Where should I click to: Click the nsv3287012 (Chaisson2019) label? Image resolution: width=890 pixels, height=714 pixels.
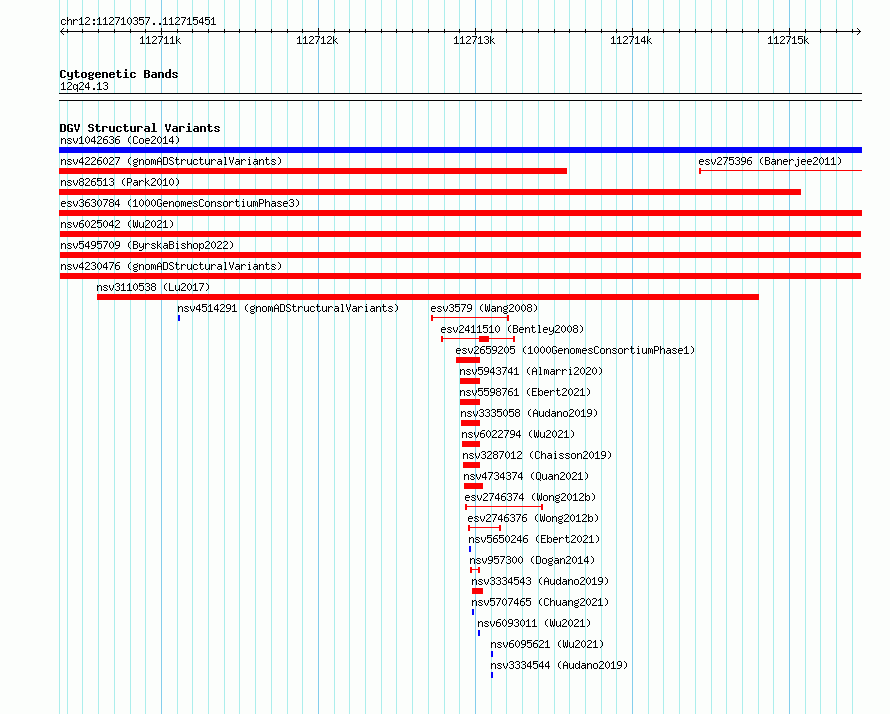pos(537,455)
